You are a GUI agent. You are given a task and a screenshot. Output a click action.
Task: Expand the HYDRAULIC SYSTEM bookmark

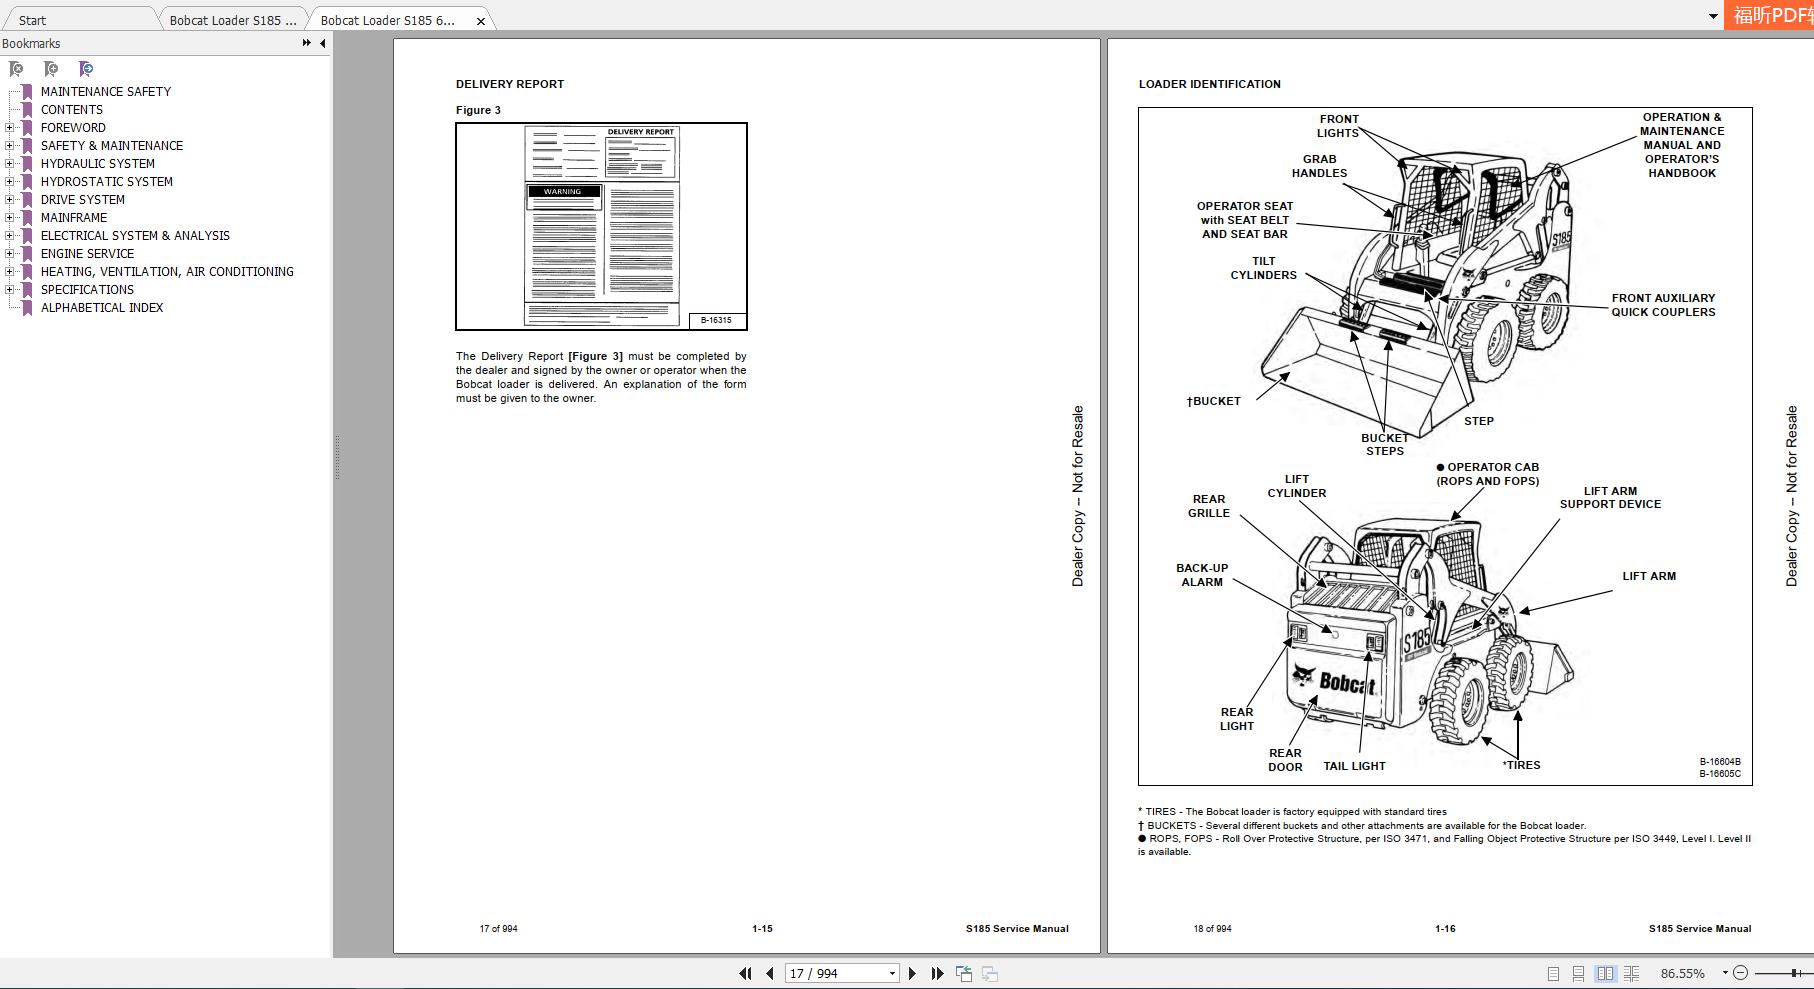pyautogui.click(x=9, y=163)
